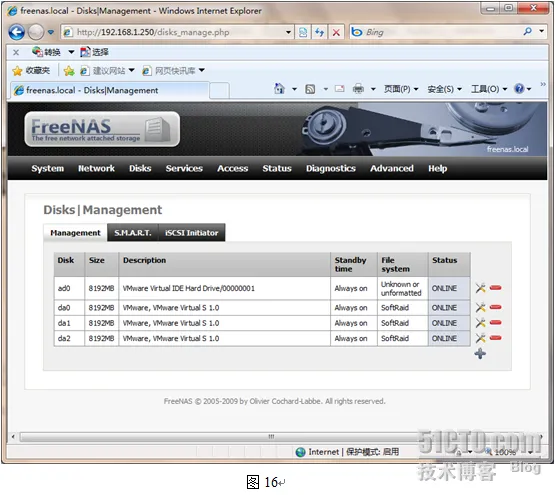Edit the ad0 disk with wrench icon
The height and width of the screenshot is (495, 555).
point(480,288)
